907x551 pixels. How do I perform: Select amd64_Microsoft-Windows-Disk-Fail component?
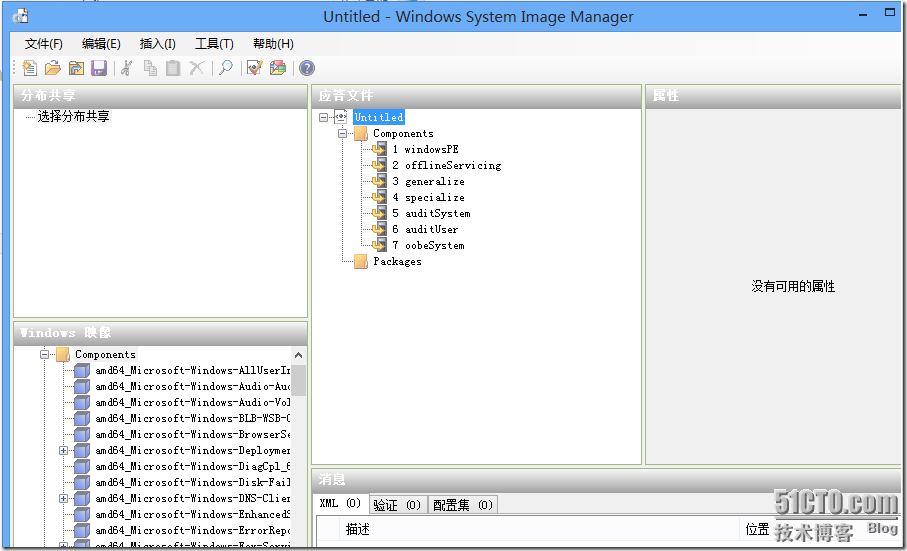(193, 482)
